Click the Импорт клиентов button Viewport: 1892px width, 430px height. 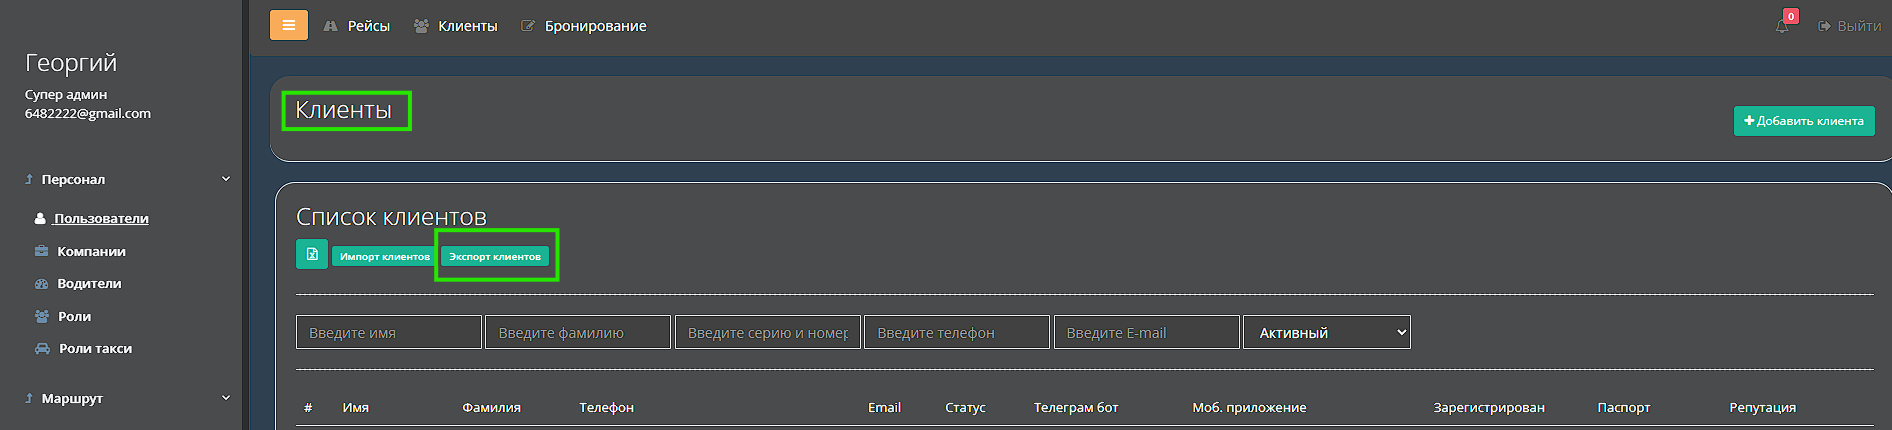[384, 257]
